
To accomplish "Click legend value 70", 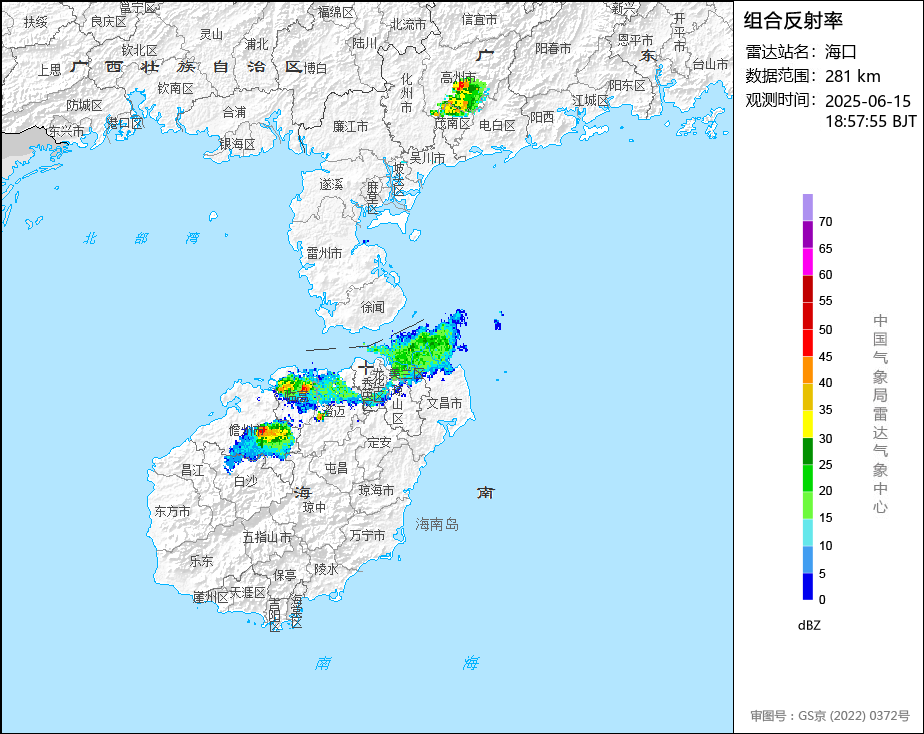I will point(826,222).
